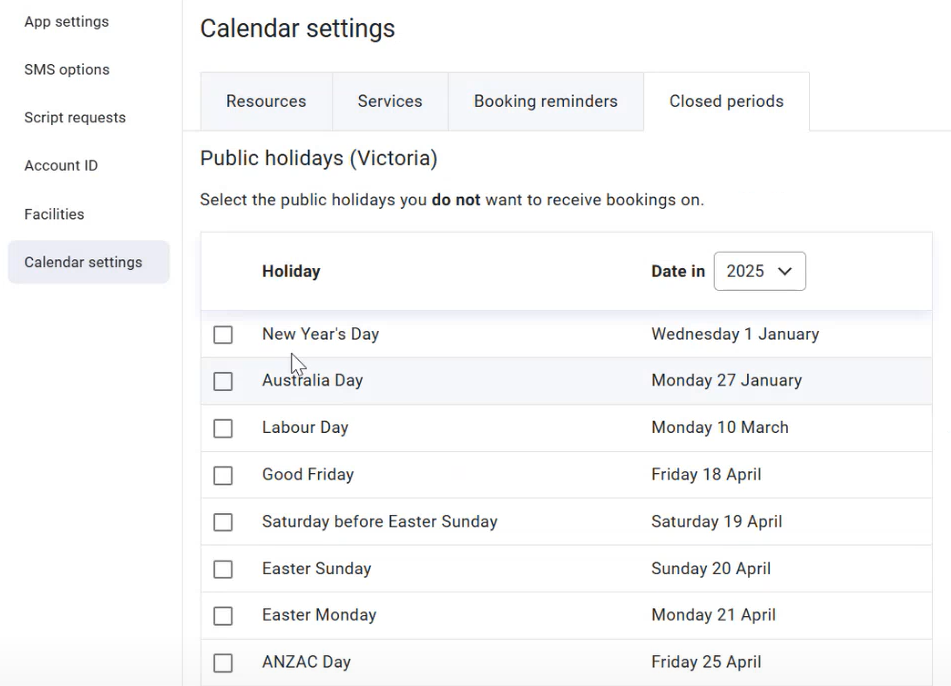Click the Easter Monday holiday name

point(319,615)
